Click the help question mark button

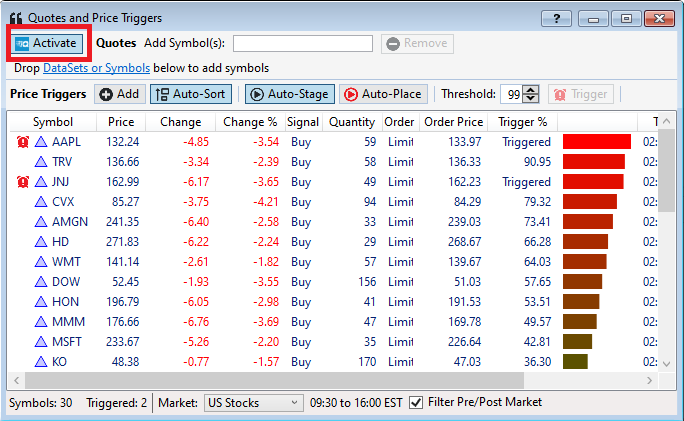click(x=556, y=19)
